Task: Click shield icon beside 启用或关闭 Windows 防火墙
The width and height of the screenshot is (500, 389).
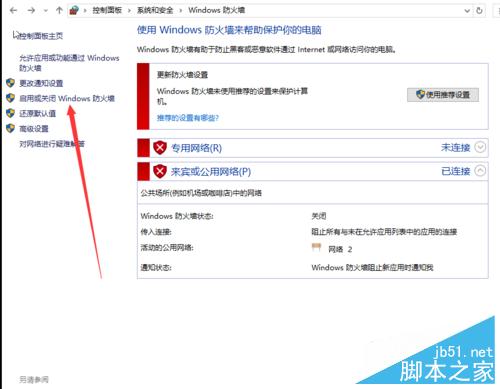Action: tap(11, 98)
